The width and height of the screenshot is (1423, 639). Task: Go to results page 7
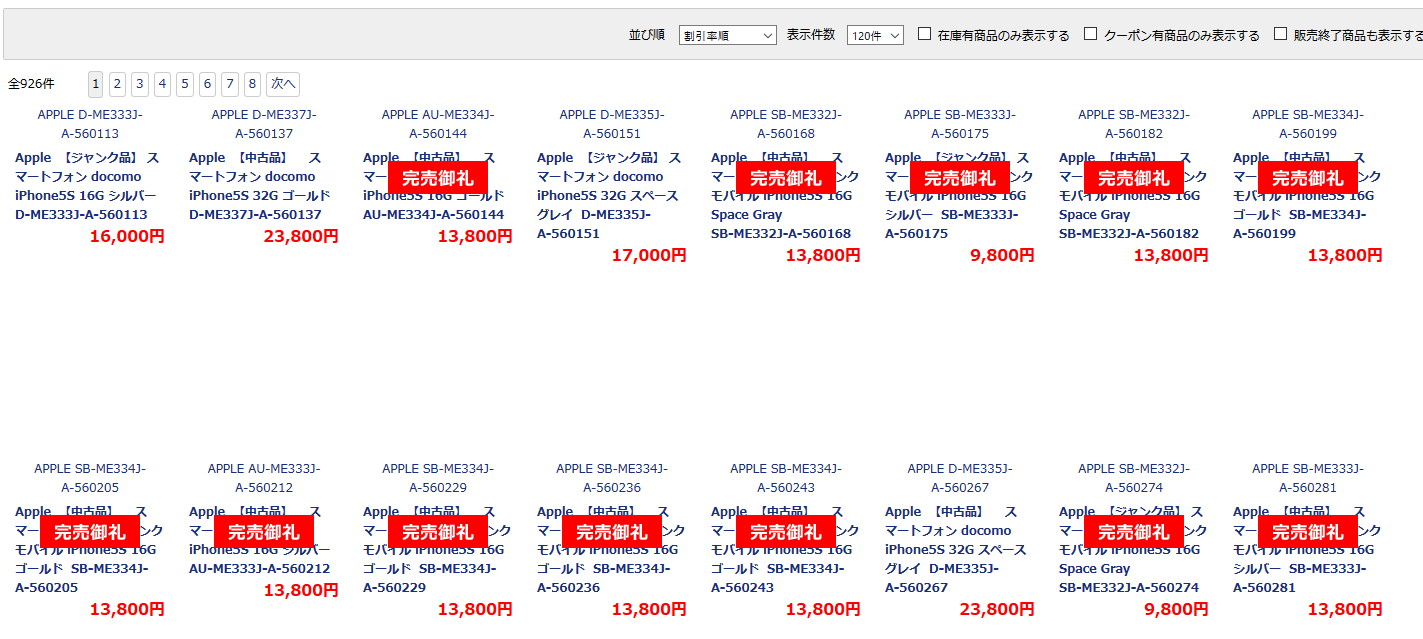(x=230, y=84)
